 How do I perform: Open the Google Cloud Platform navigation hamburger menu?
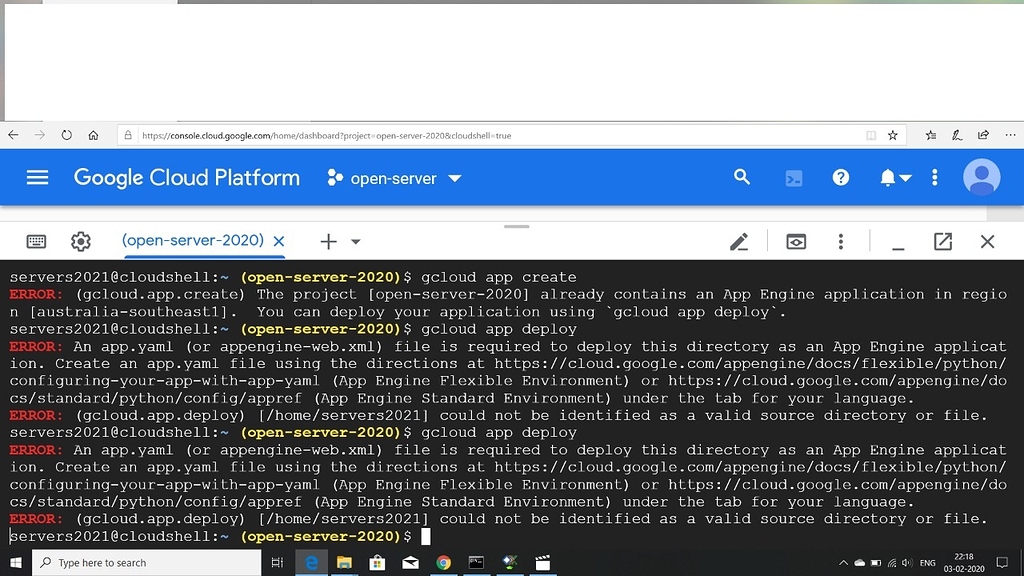tap(37, 177)
